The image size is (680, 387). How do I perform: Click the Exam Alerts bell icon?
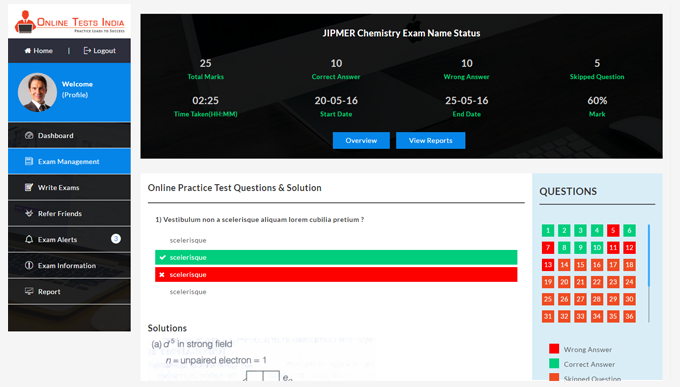[29, 239]
